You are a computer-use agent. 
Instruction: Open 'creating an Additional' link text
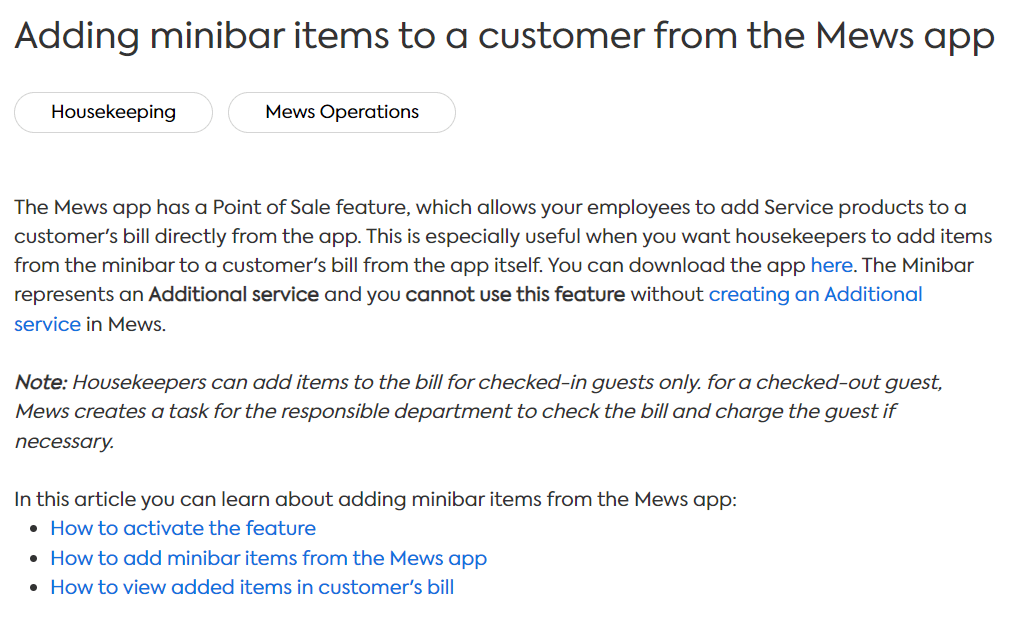click(x=815, y=295)
